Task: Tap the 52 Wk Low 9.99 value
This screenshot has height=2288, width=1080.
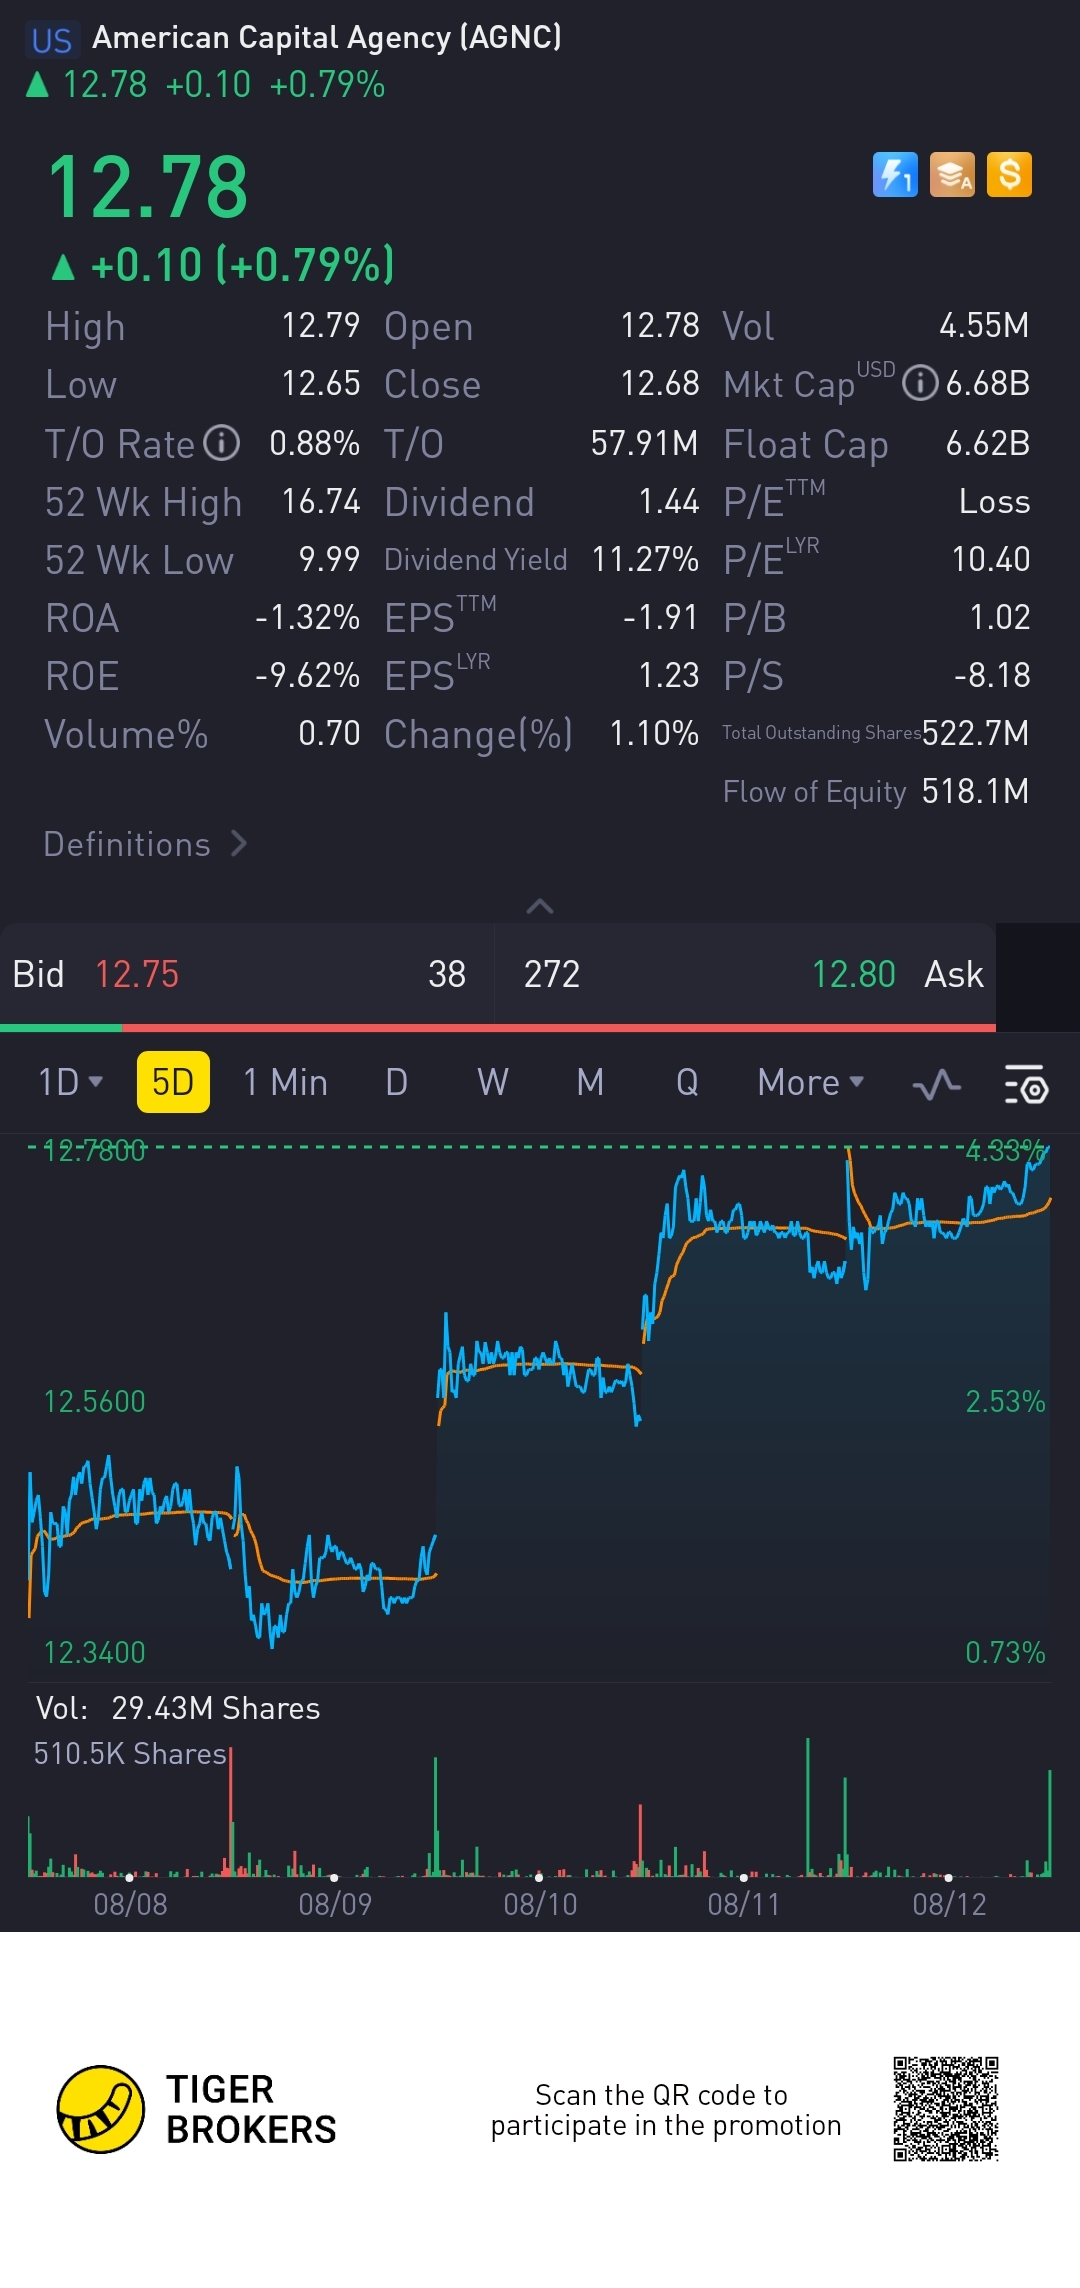Action: (329, 559)
